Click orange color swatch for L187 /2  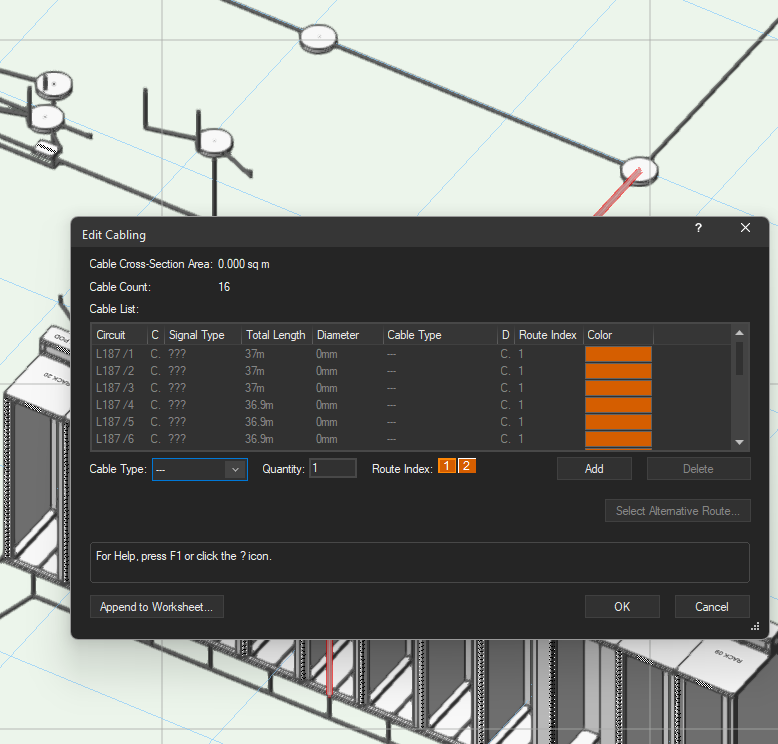click(618, 371)
